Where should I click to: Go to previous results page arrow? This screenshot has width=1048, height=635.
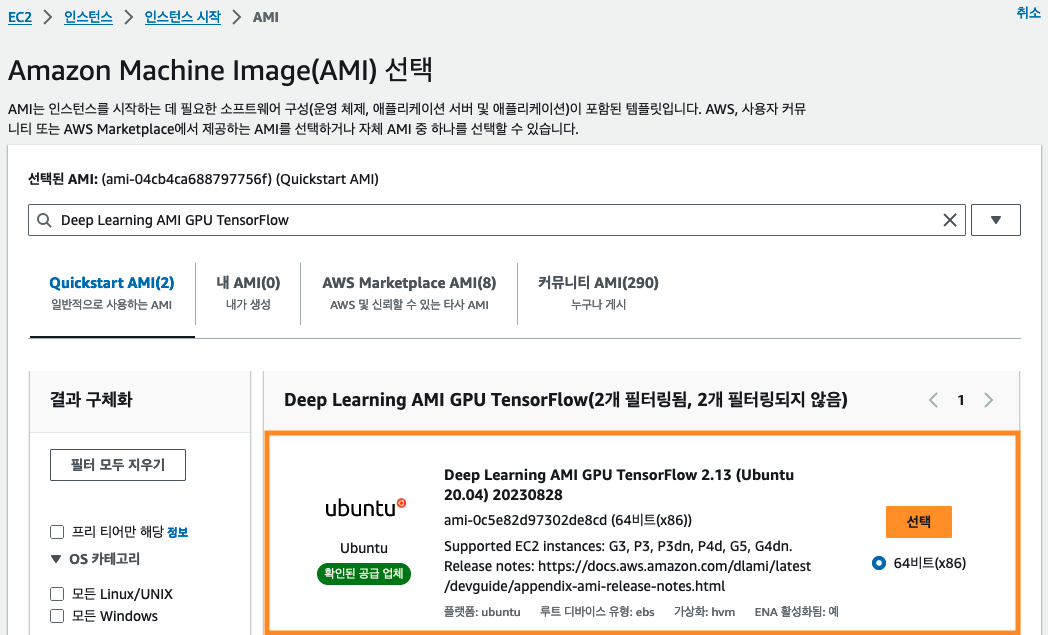[934, 400]
